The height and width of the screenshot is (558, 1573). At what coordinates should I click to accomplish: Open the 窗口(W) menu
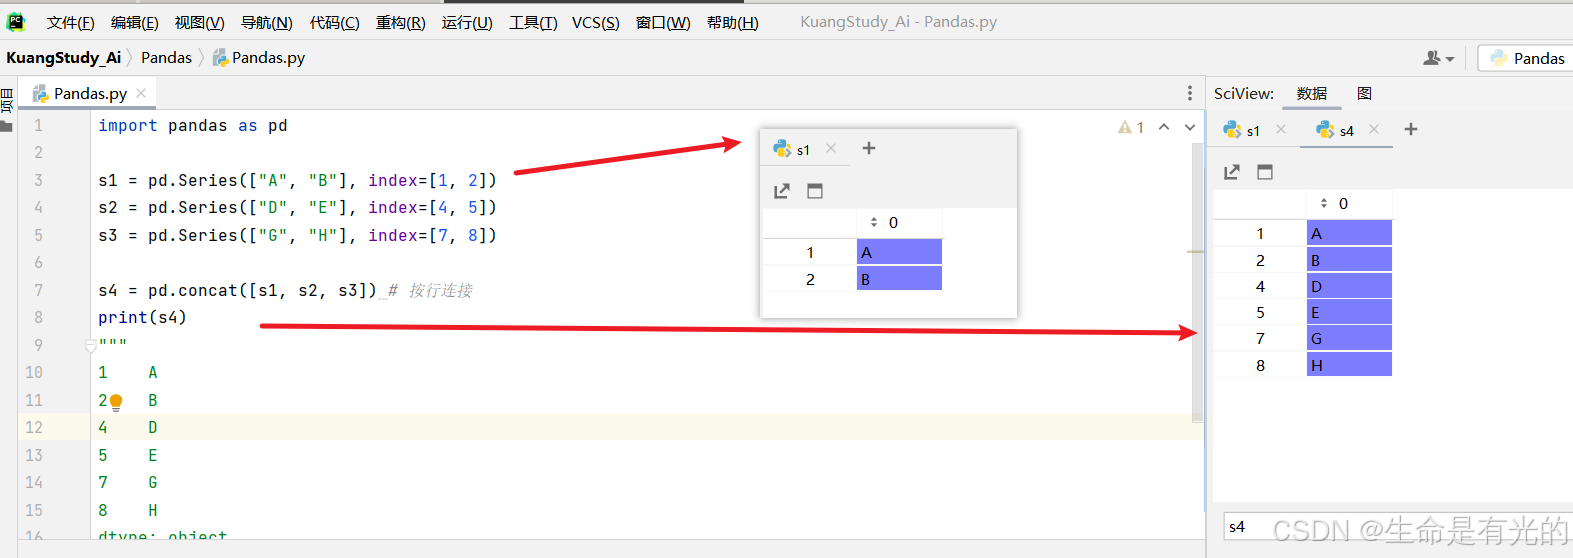pyautogui.click(x=663, y=22)
